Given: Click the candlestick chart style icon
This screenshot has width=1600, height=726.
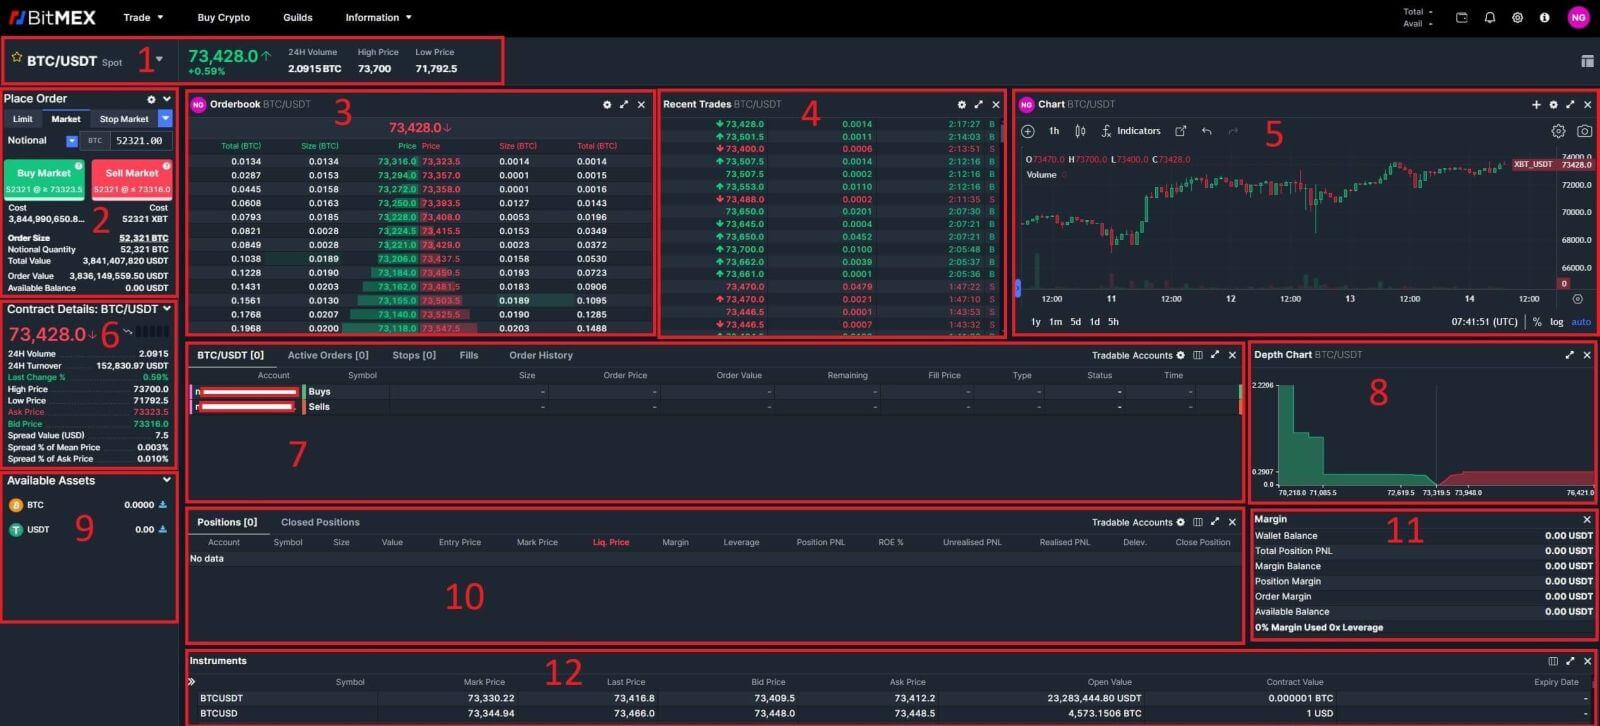Looking at the screenshot, I should pos(1080,131).
